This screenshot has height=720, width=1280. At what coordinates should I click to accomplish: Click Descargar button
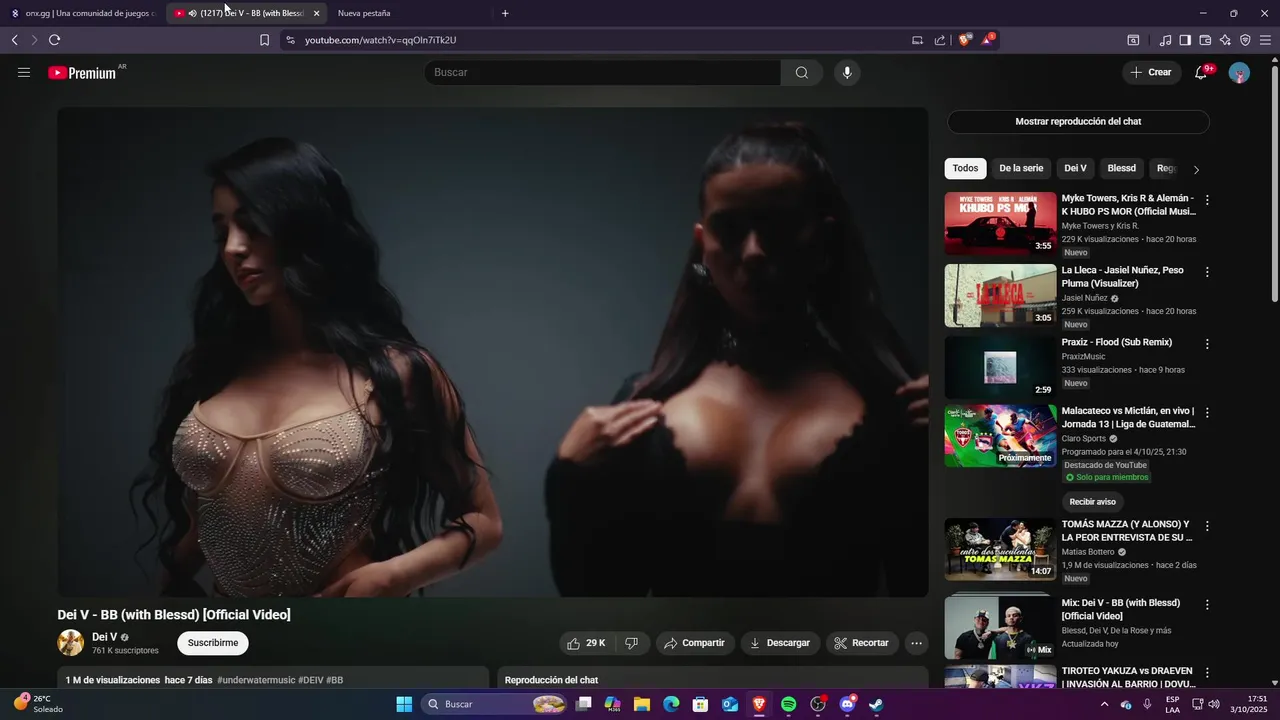pyautogui.click(x=780, y=643)
